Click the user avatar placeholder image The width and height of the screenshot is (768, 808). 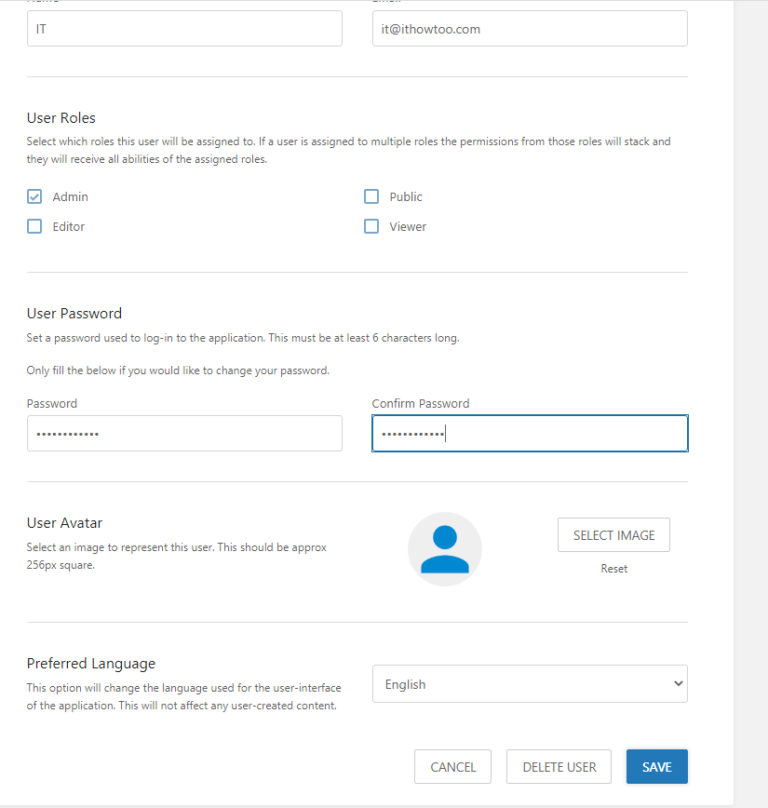coord(445,549)
